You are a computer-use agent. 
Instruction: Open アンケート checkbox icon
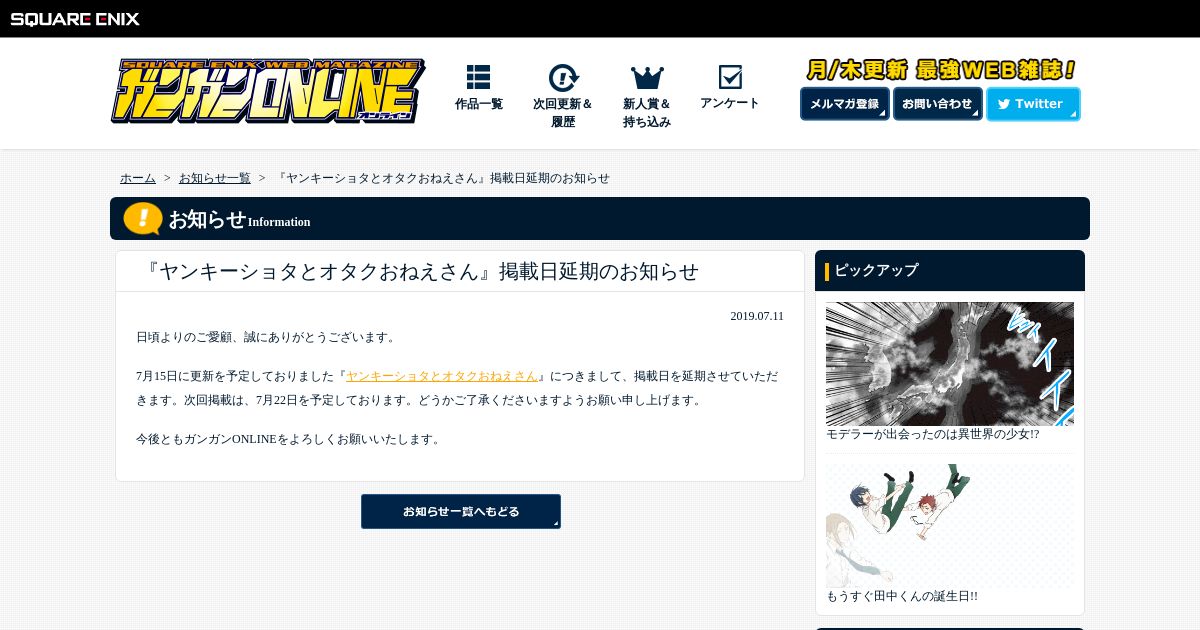(730, 77)
